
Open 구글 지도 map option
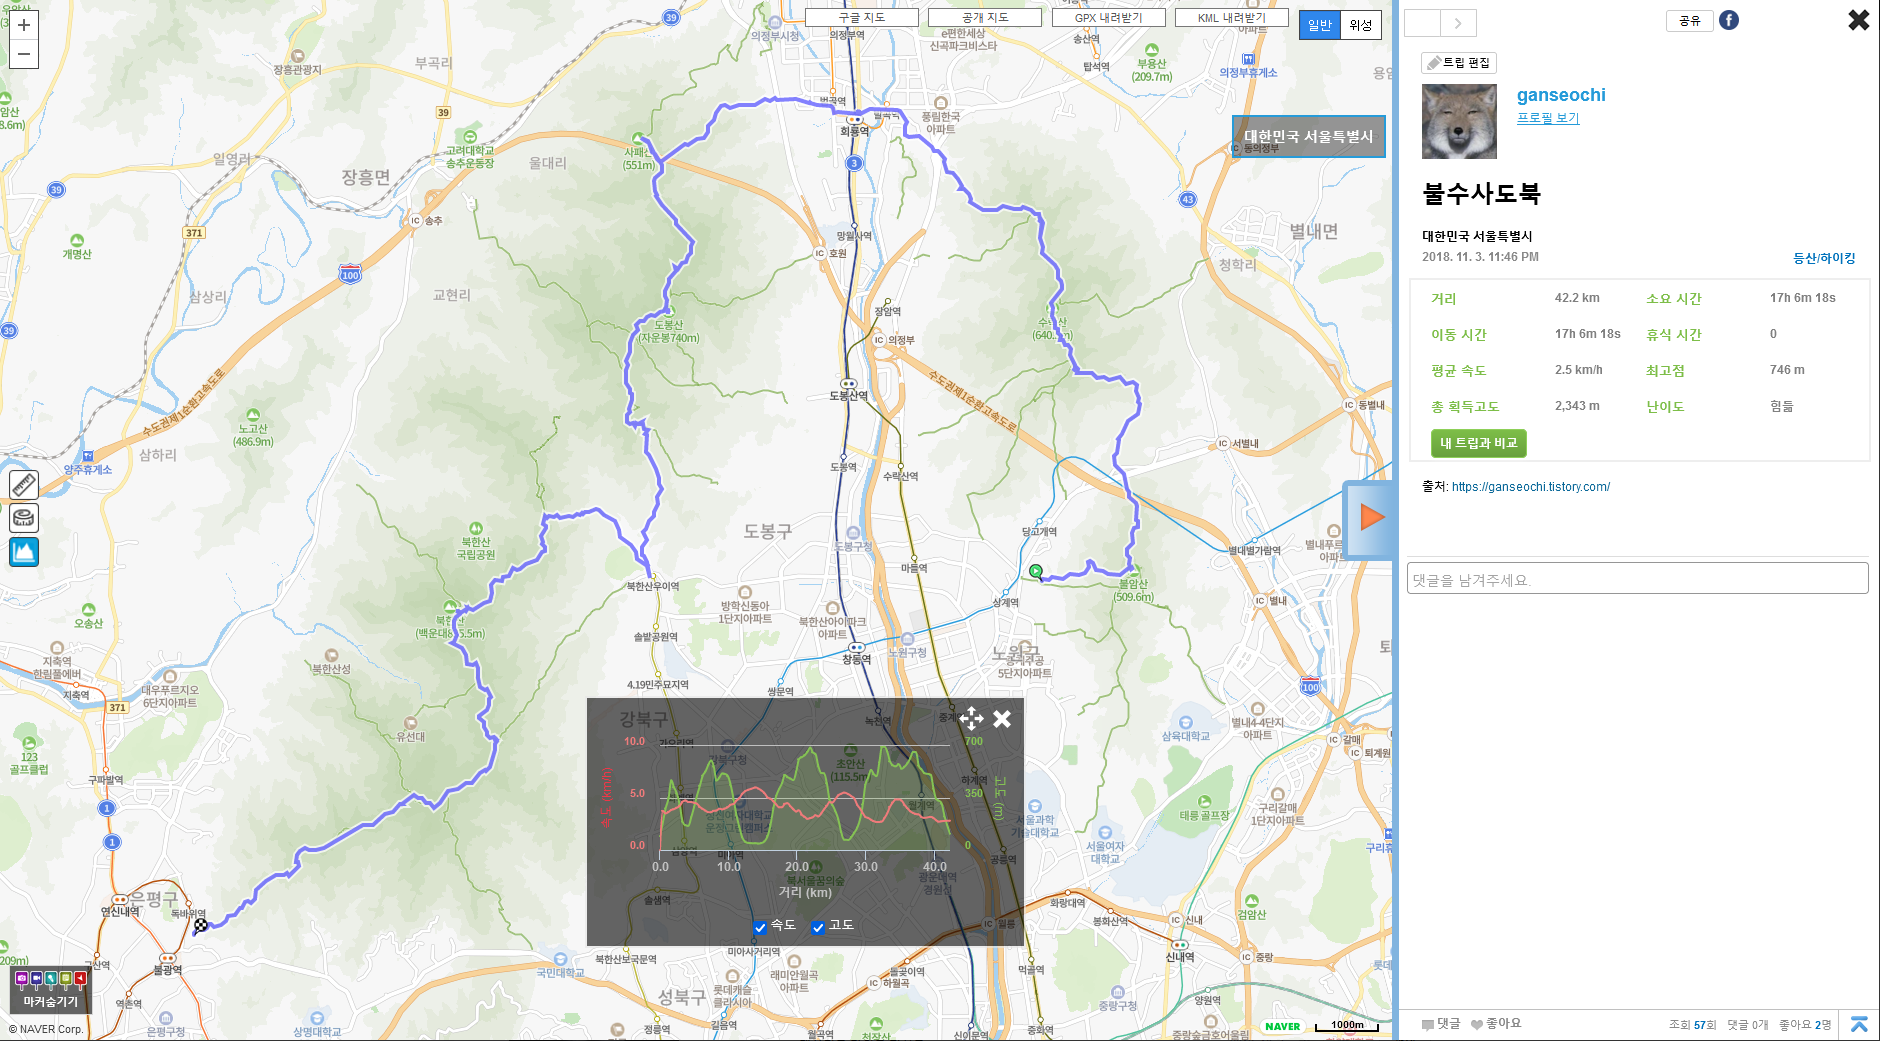pyautogui.click(x=861, y=18)
